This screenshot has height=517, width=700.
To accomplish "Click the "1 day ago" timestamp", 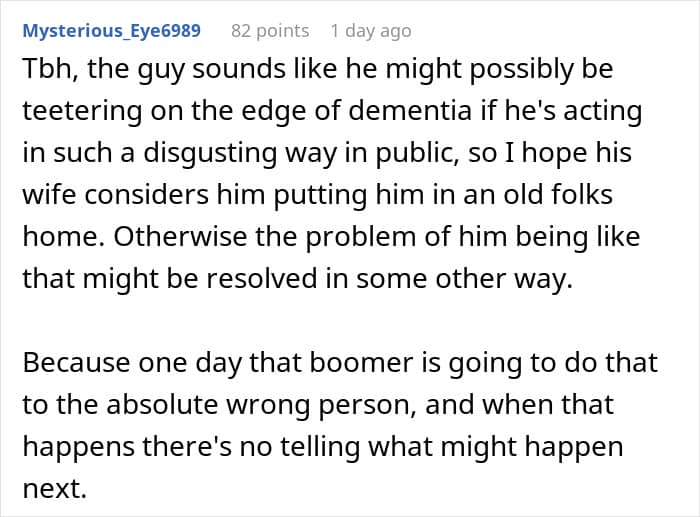I will coord(370,30).
